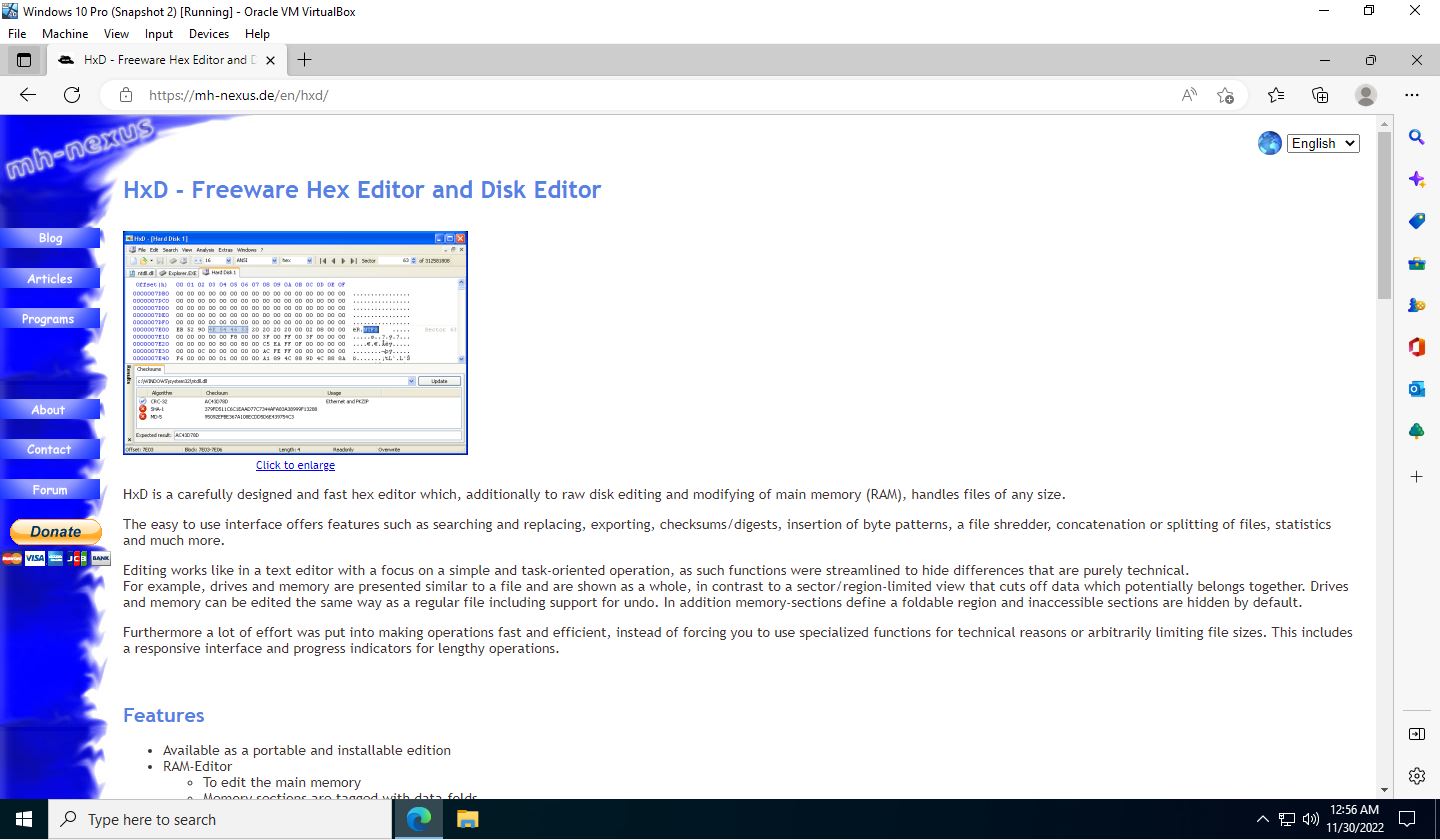Enlarge the HxD screenshot thumbnail
This screenshot has width=1440, height=840.
click(x=295, y=343)
